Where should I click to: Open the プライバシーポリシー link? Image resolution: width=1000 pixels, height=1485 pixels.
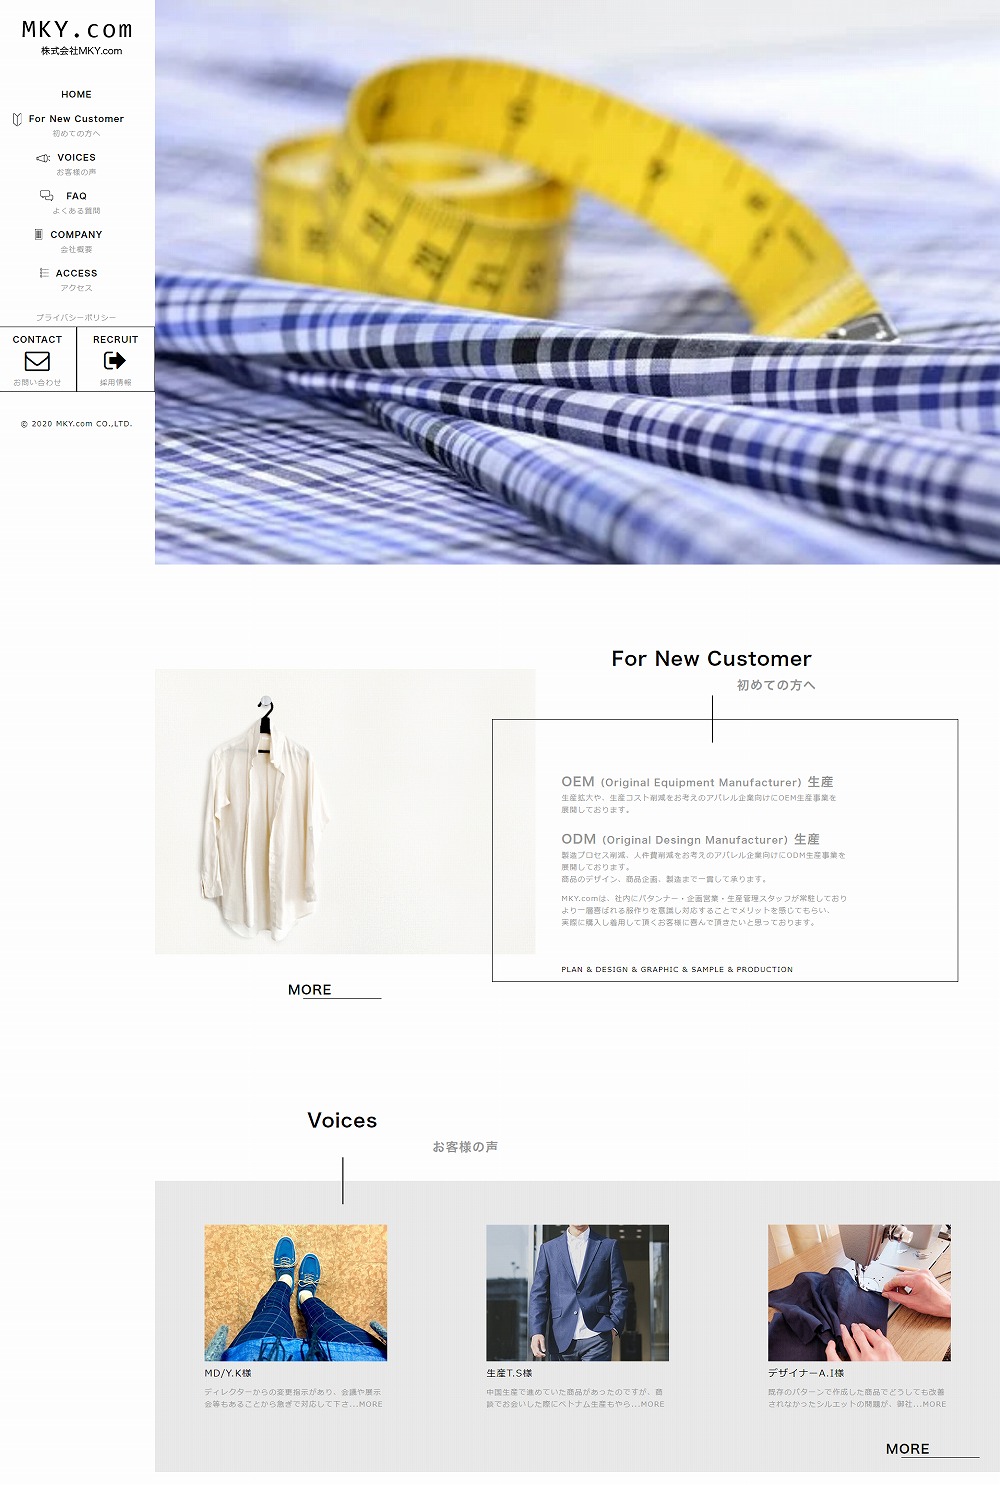[x=76, y=317]
